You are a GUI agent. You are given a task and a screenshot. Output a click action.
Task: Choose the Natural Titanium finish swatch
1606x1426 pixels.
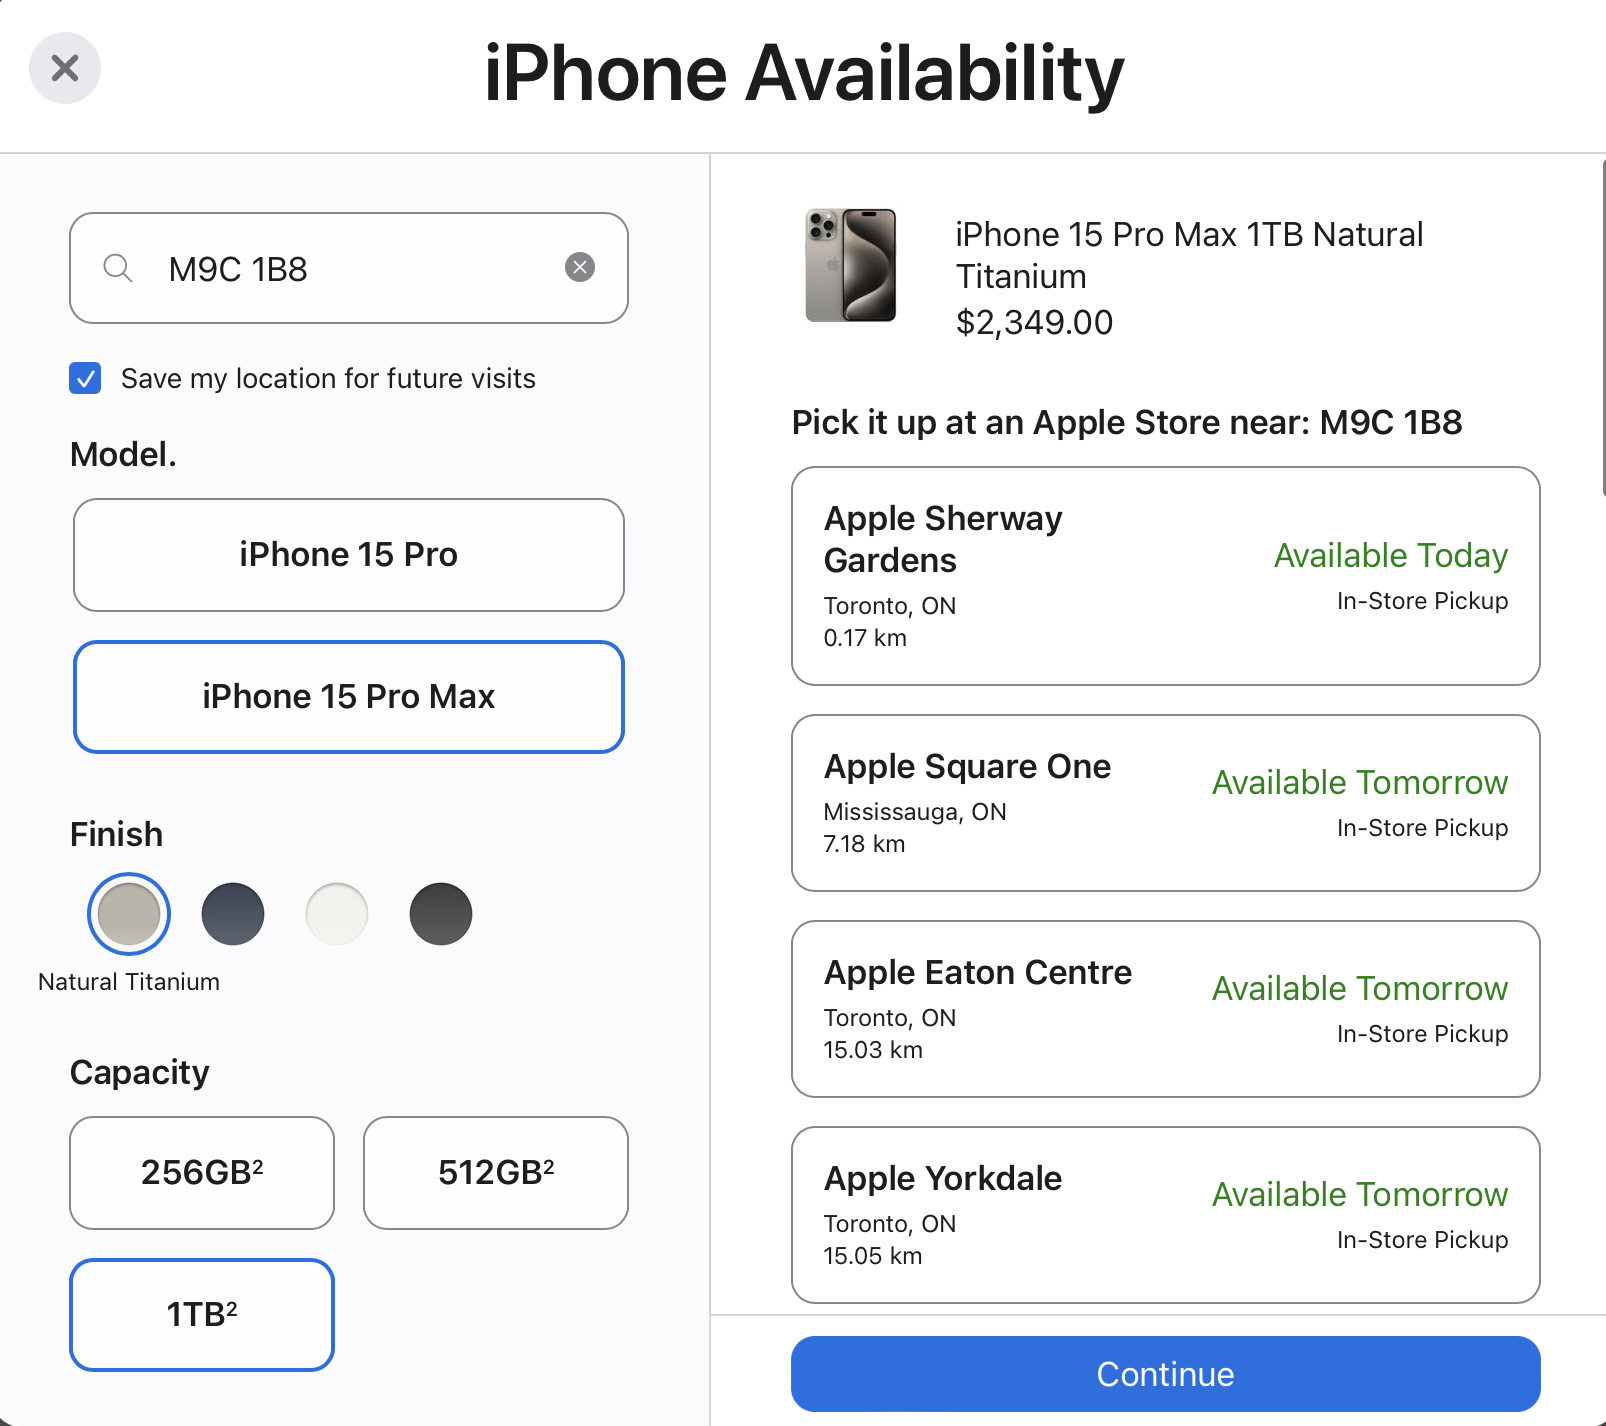click(x=129, y=914)
